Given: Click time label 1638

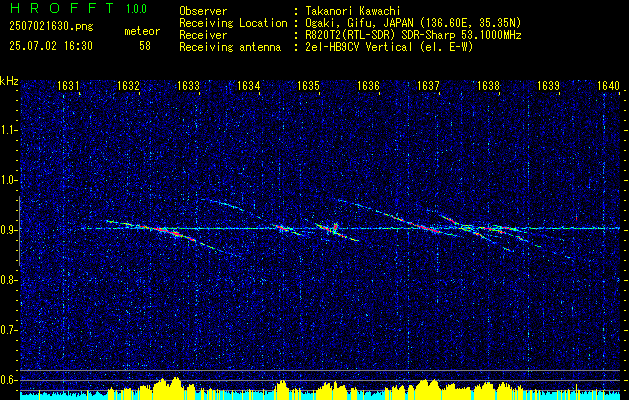Looking at the screenshot, I should point(489,85).
